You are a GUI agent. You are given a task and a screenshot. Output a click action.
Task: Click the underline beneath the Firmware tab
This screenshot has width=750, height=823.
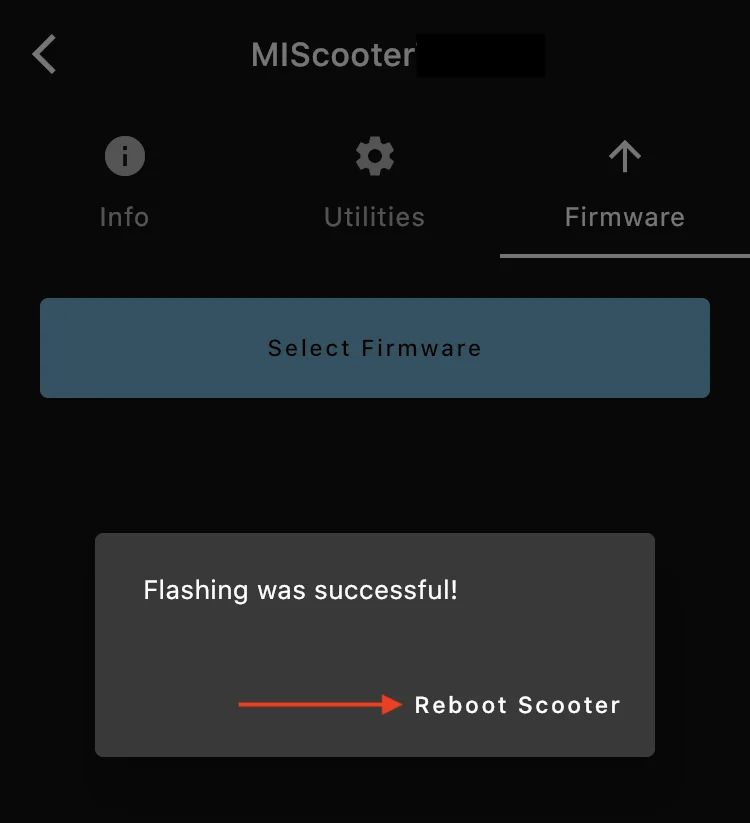point(624,255)
